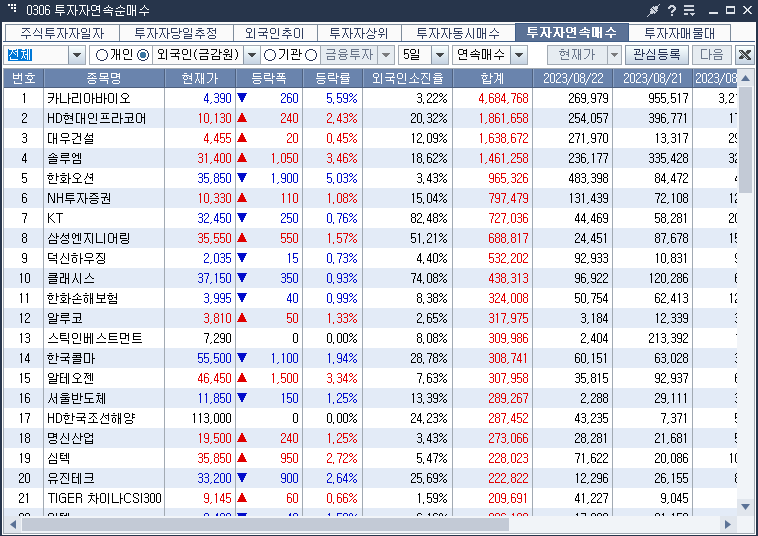Expand the 5일 period dropdown
This screenshot has width=758, height=536.
tap(439, 55)
